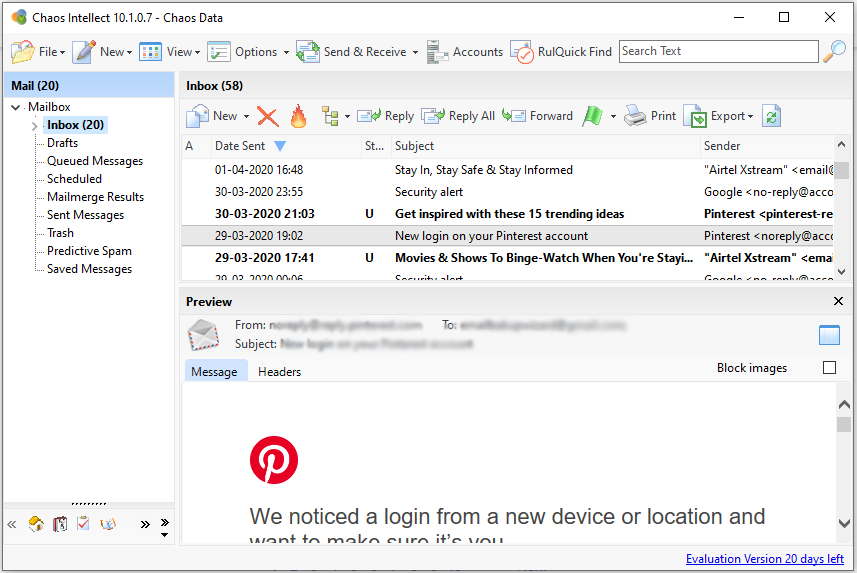Click the Search Text input field
Screen dimensions: 857x573
pos(718,52)
